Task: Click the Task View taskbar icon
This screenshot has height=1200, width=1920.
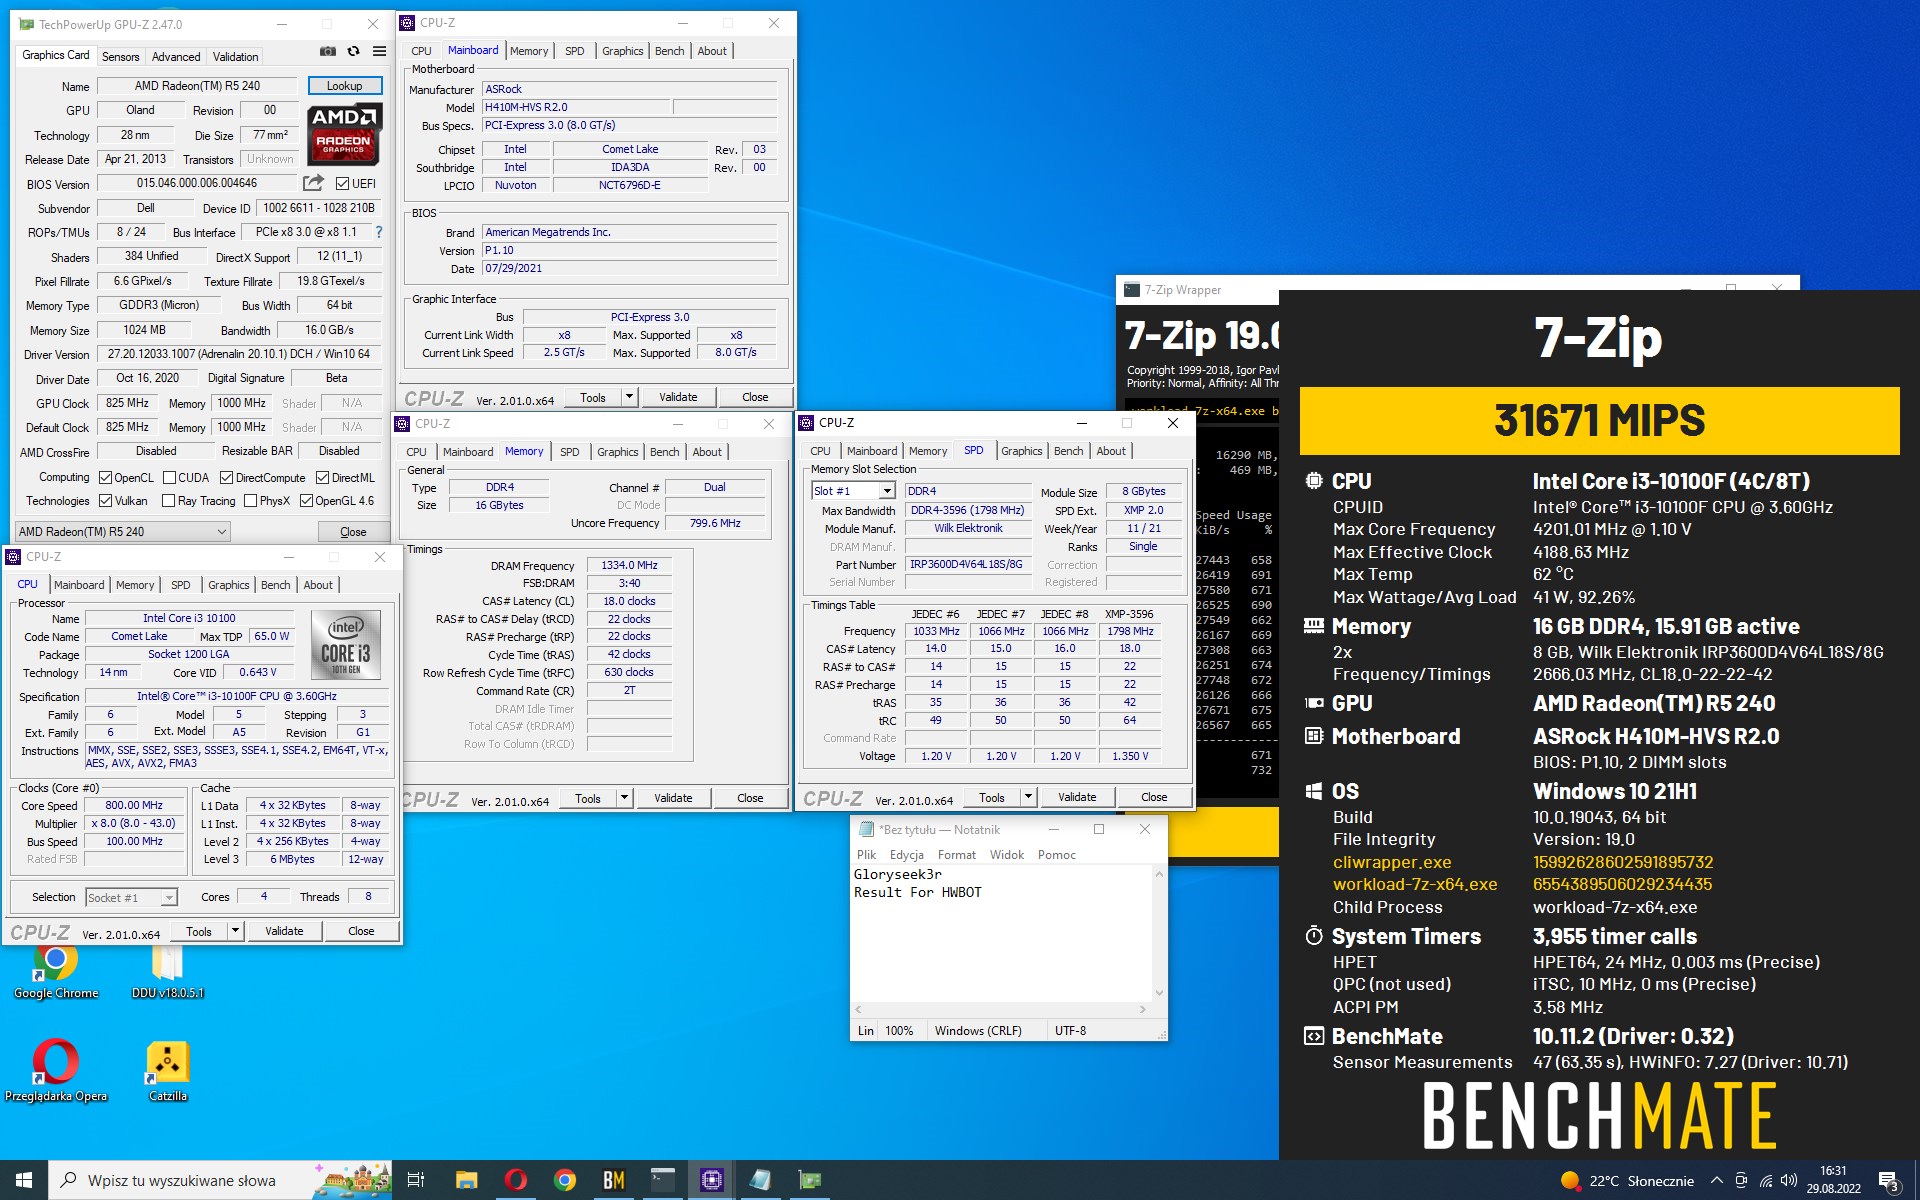Action: tap(416, 1180)
